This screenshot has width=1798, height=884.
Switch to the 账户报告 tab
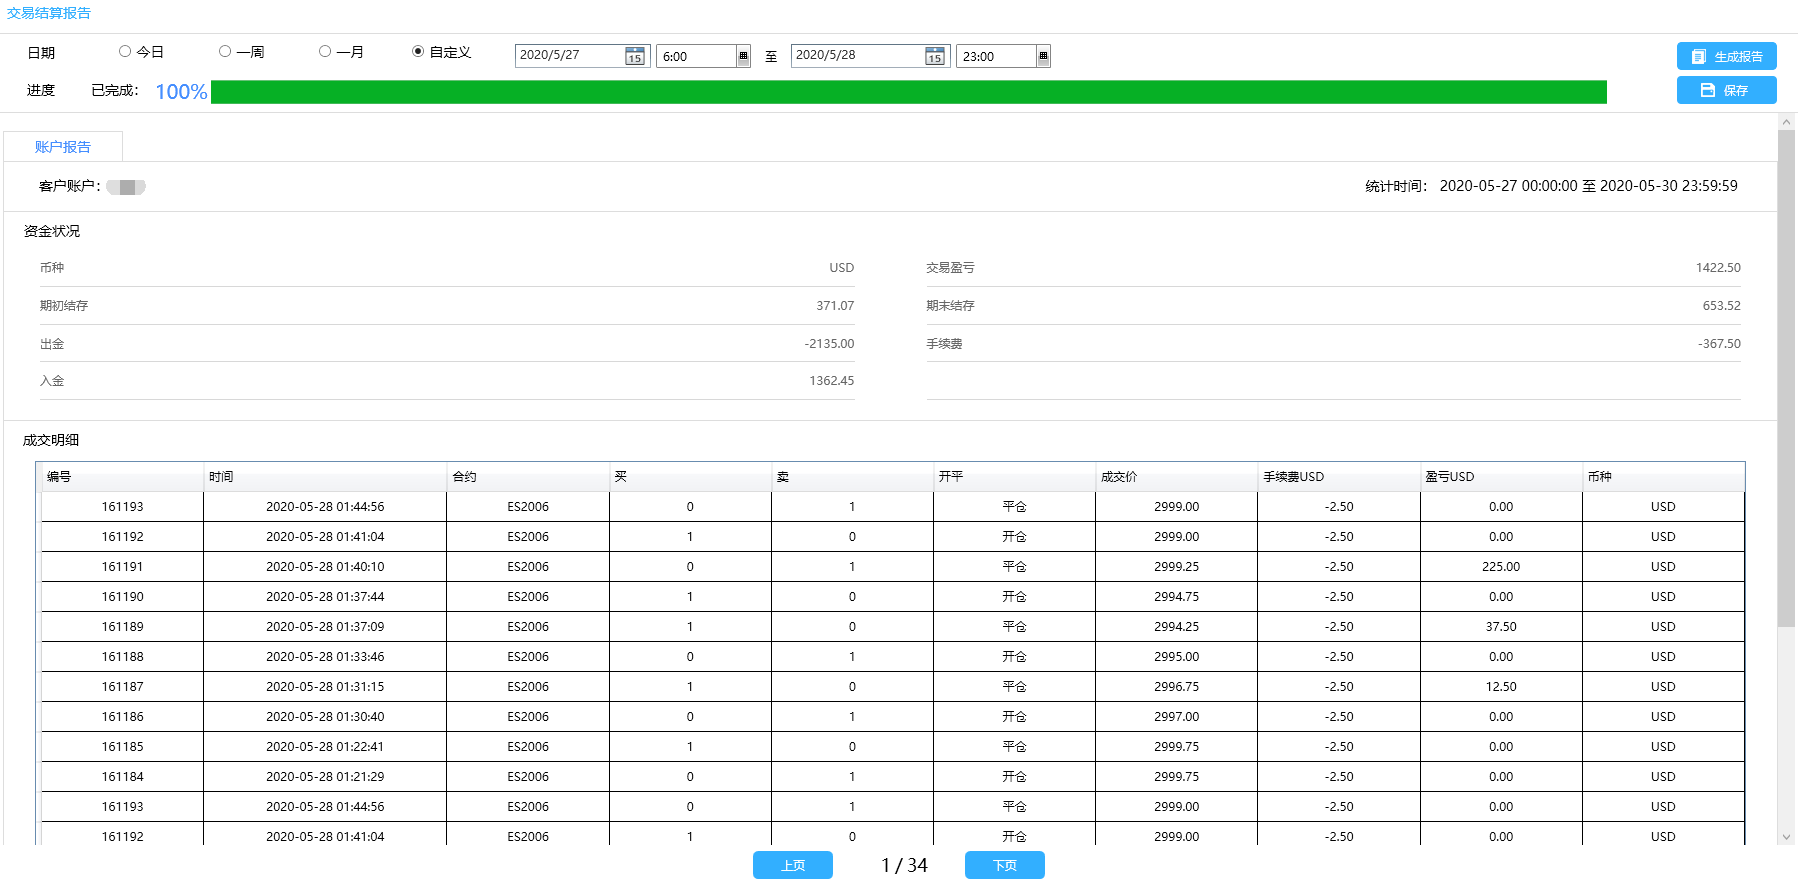coord(63,147)
